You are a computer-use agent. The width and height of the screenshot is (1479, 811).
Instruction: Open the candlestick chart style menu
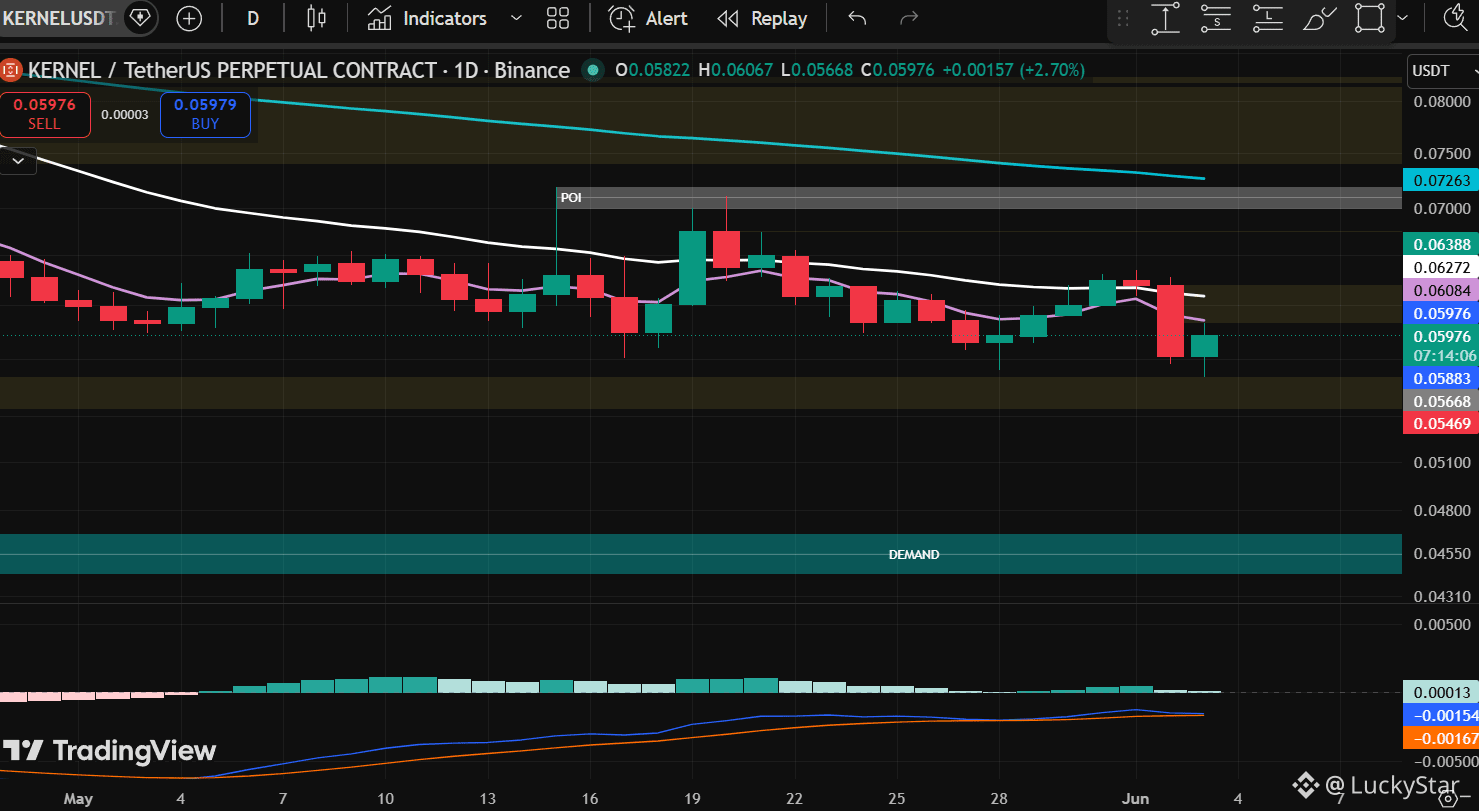point(317,18)
